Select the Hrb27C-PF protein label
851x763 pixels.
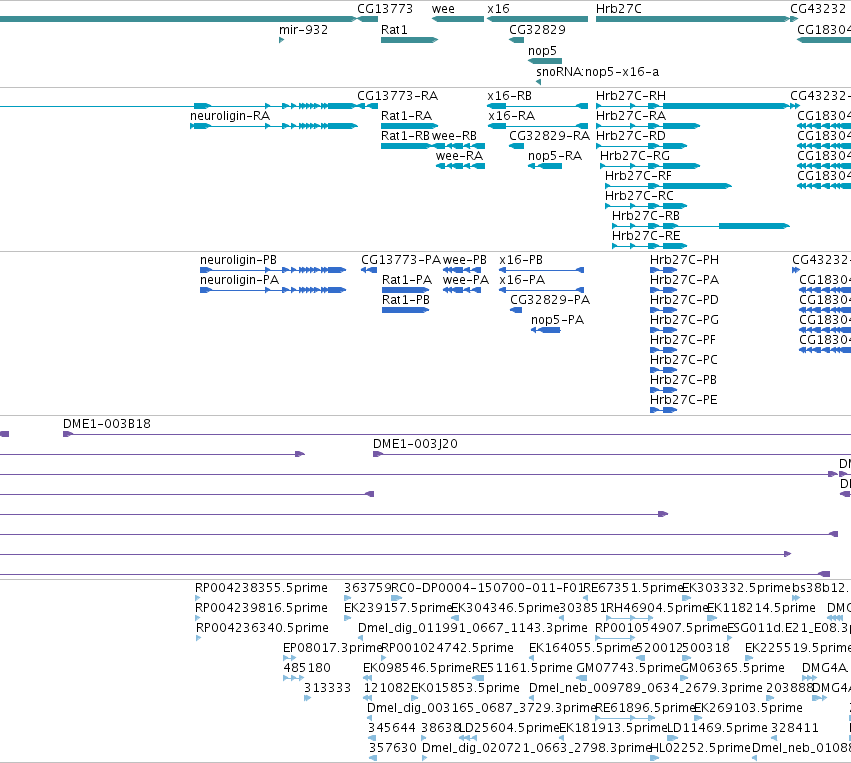(x=683, y=341)
